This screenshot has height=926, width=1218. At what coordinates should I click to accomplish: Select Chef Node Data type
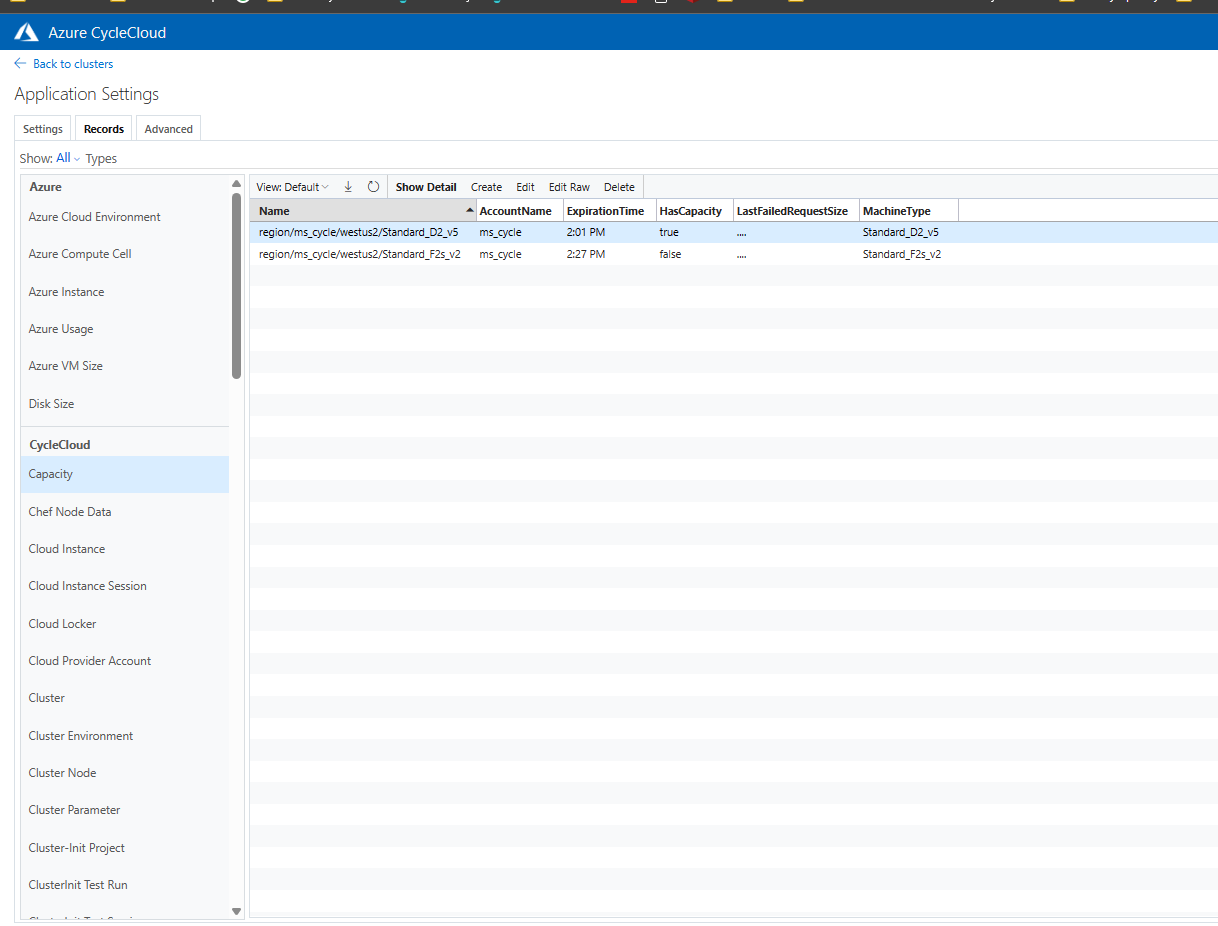[124, 512]
